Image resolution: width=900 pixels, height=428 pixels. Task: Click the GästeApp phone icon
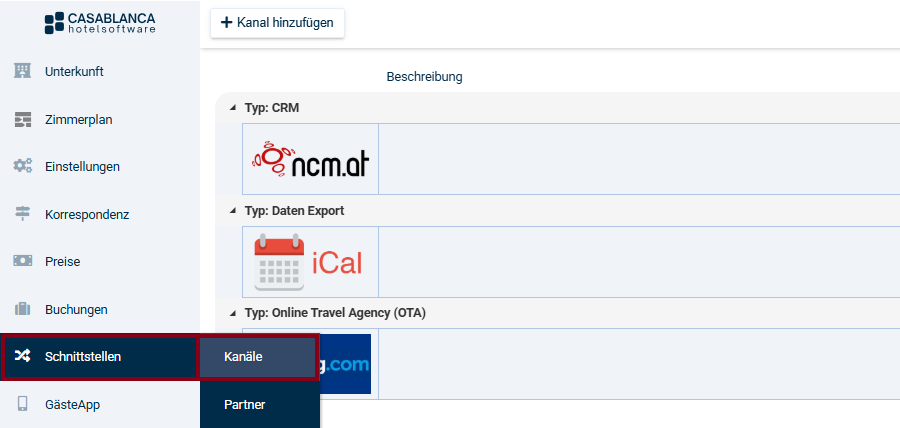click(x=23, y=404)
